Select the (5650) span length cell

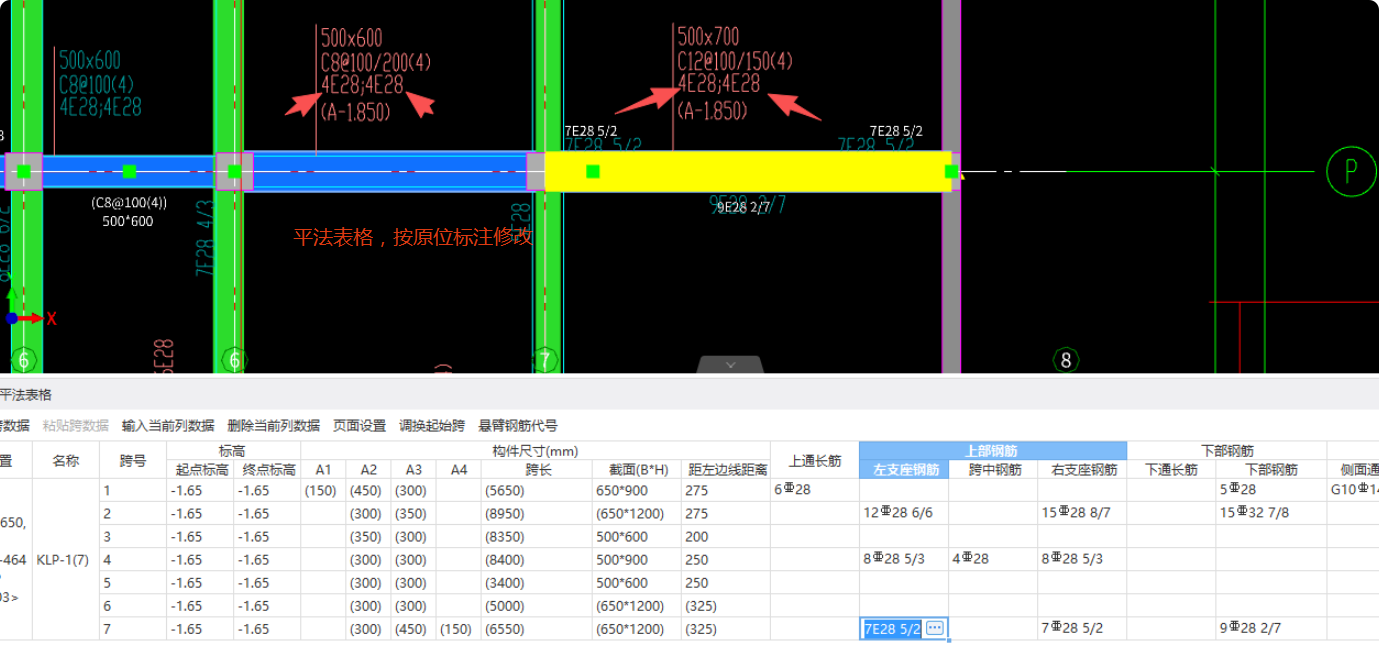click(x=538, y=490)
